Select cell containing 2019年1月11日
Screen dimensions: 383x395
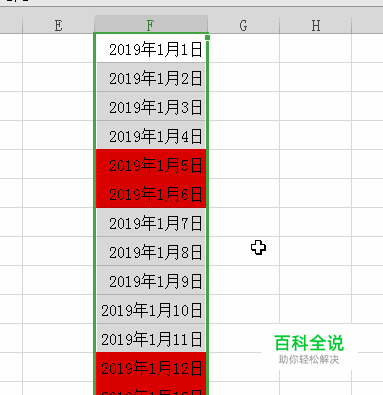pyautogui.click(x=151, y=338)
